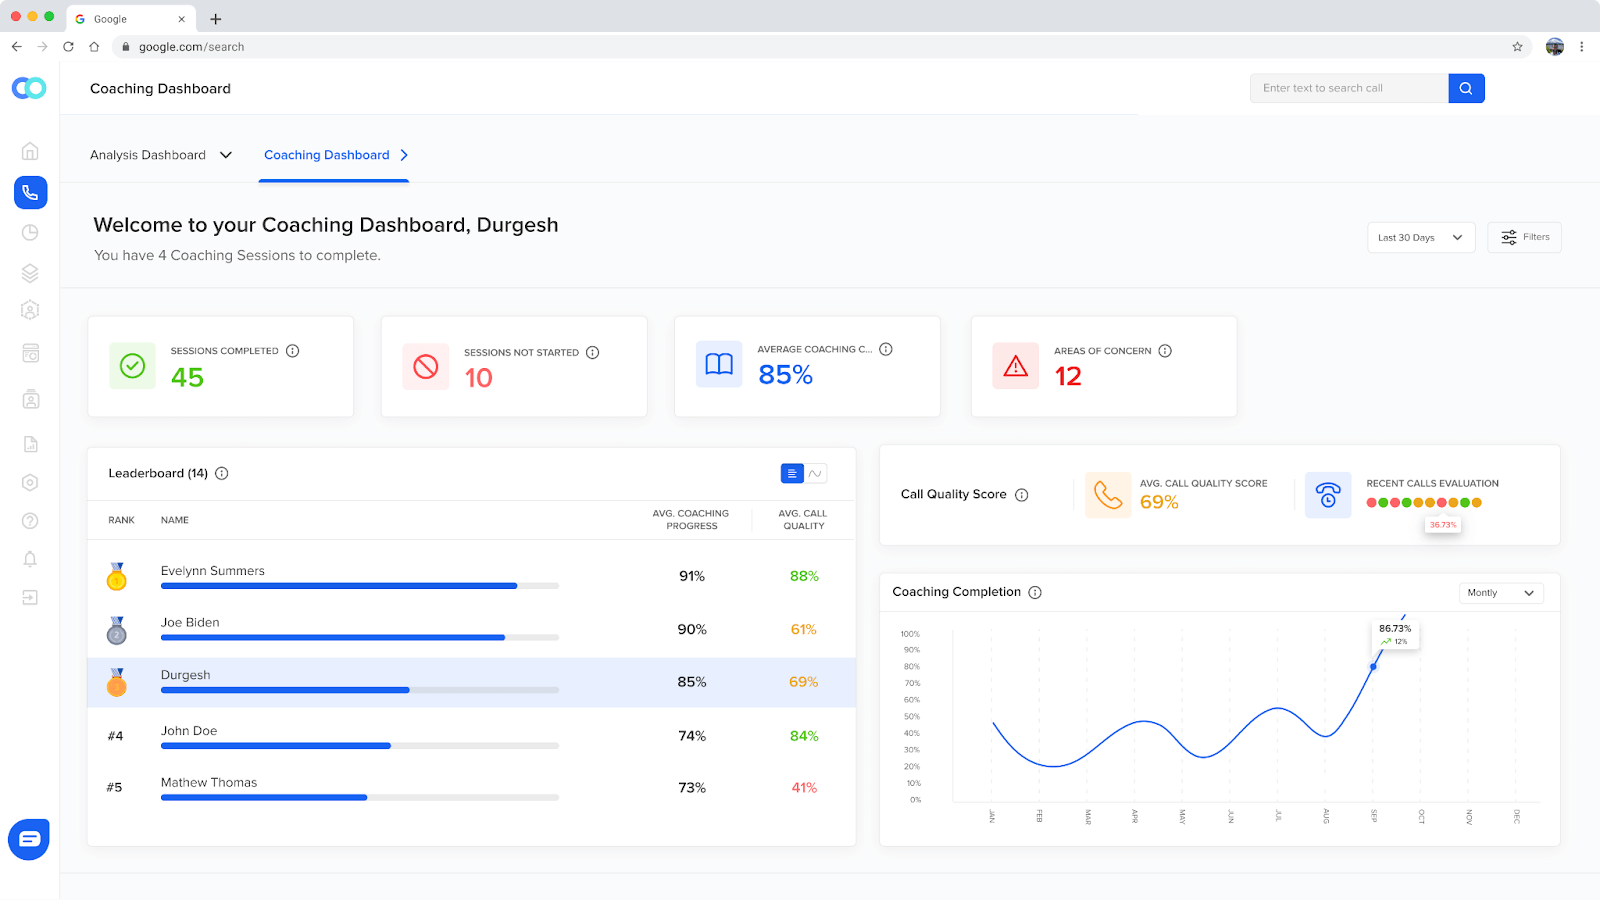Change Coaching Completion from Monthly view
Screen dimensions: 1600x900
point(1499,592)
